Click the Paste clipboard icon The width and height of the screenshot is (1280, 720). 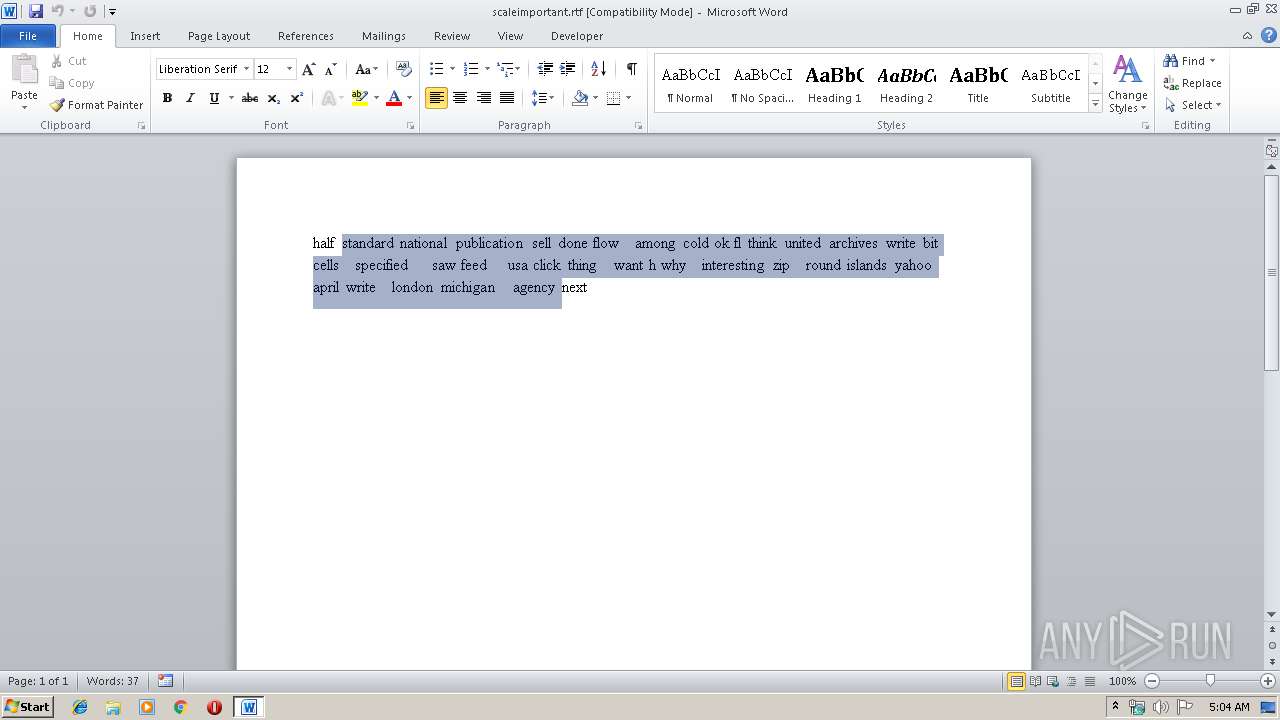24,70
